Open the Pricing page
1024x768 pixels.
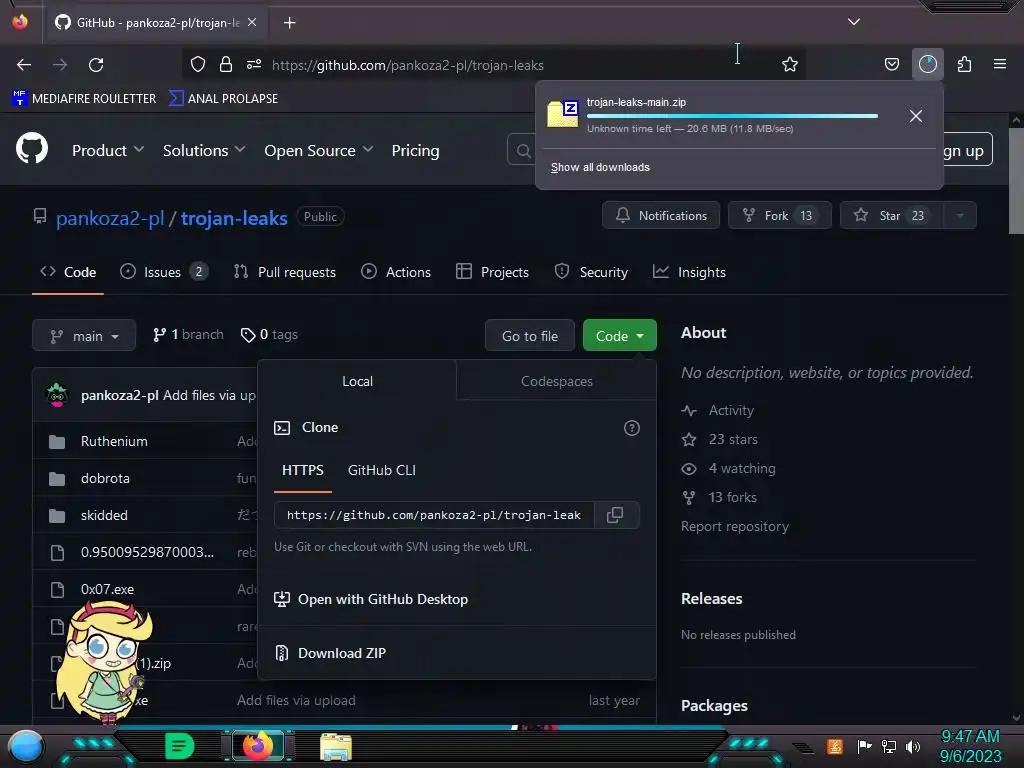[415, 150]
